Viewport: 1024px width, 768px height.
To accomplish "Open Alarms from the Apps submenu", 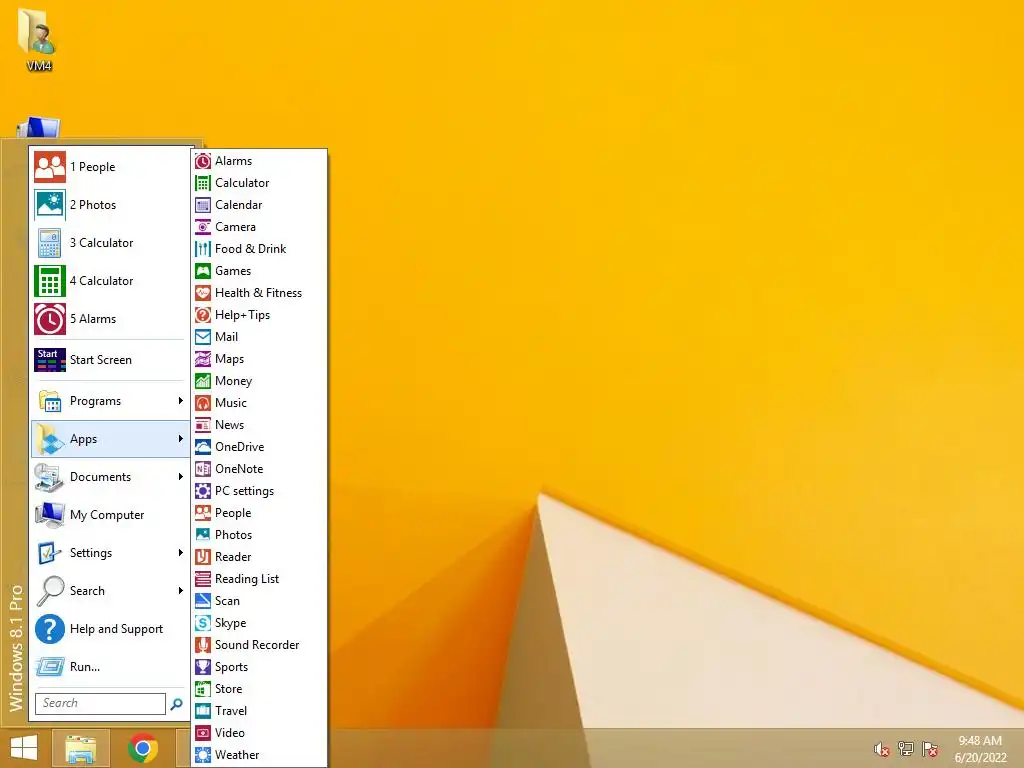I will click(x=259, y=161).
